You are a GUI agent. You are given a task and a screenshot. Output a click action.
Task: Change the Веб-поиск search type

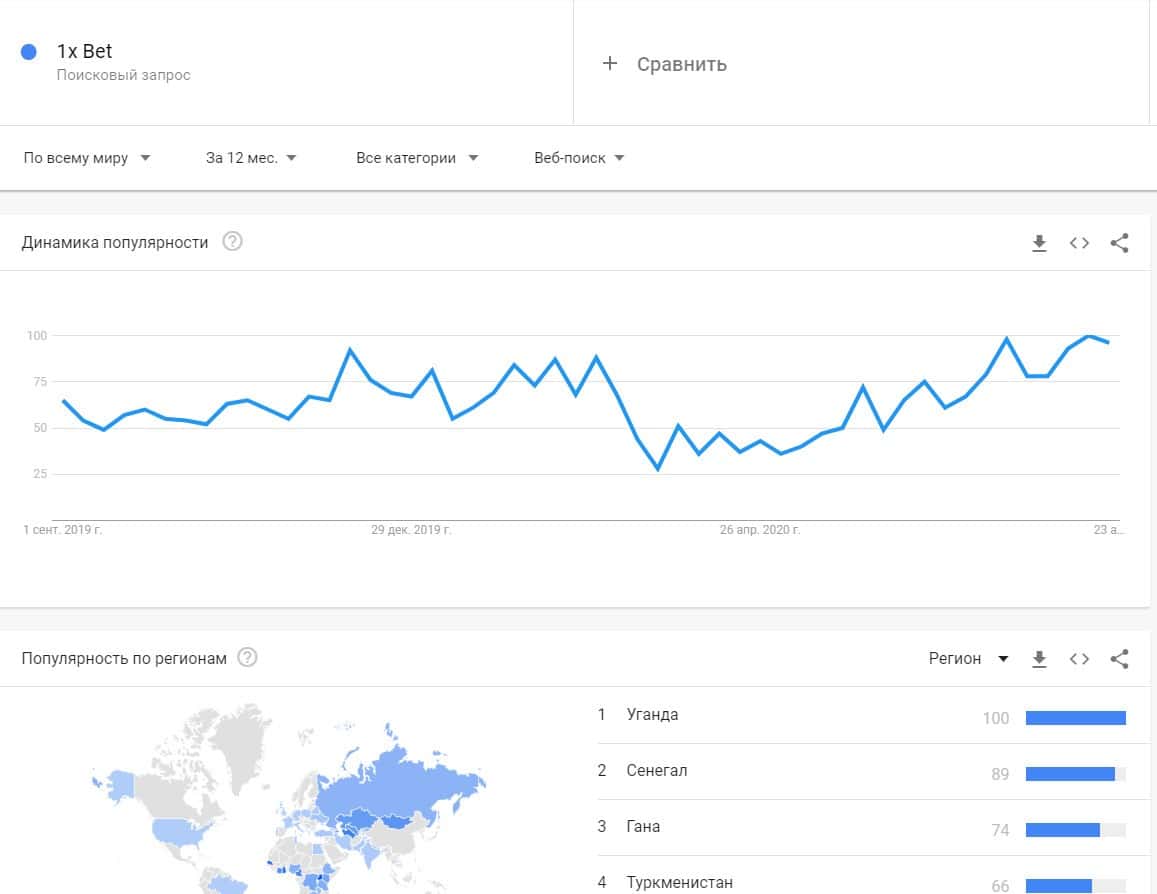(579, 158)
